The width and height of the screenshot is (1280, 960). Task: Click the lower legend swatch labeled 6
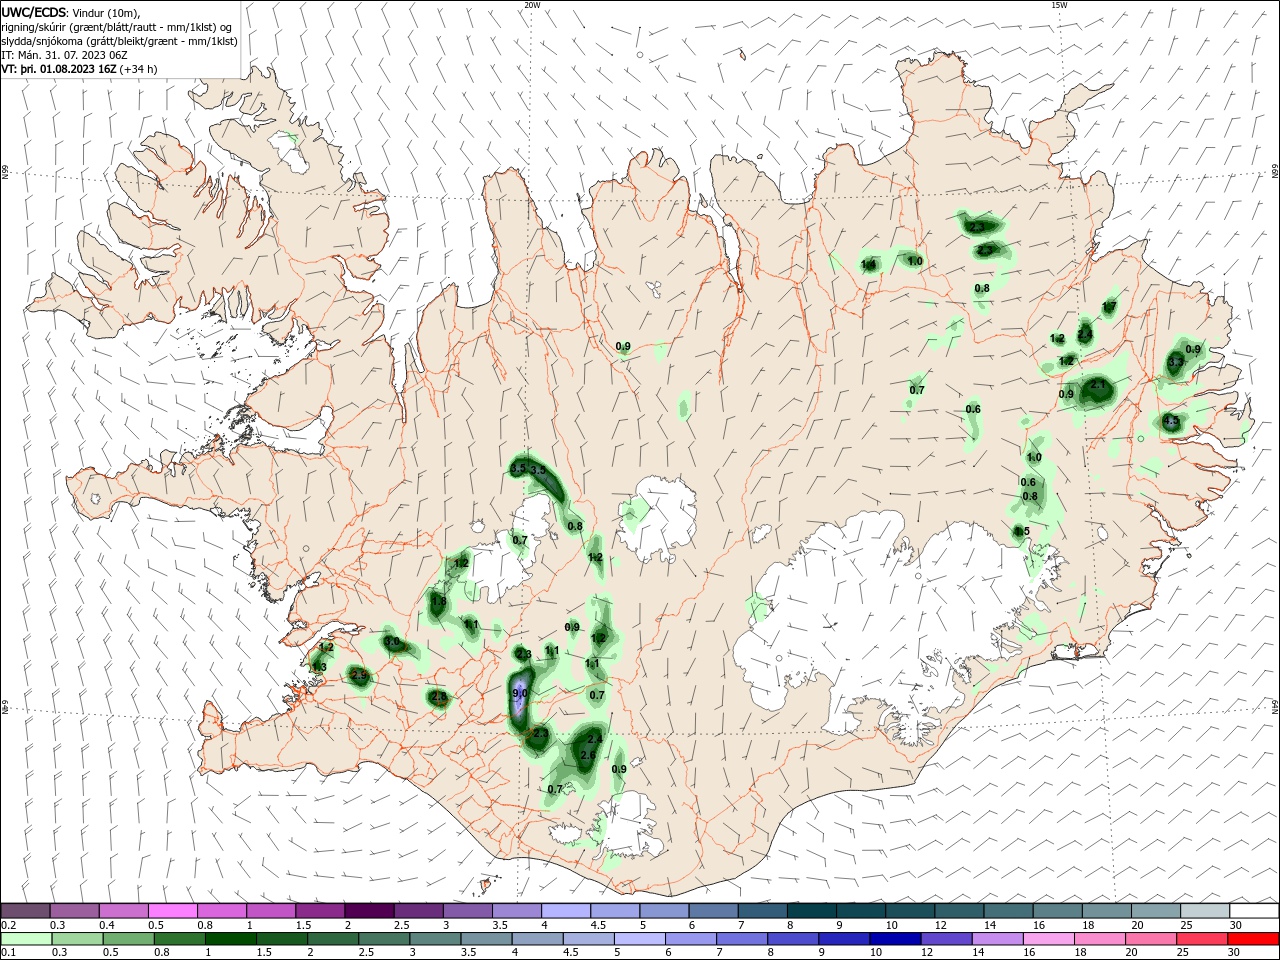click(x=691, y=939)
